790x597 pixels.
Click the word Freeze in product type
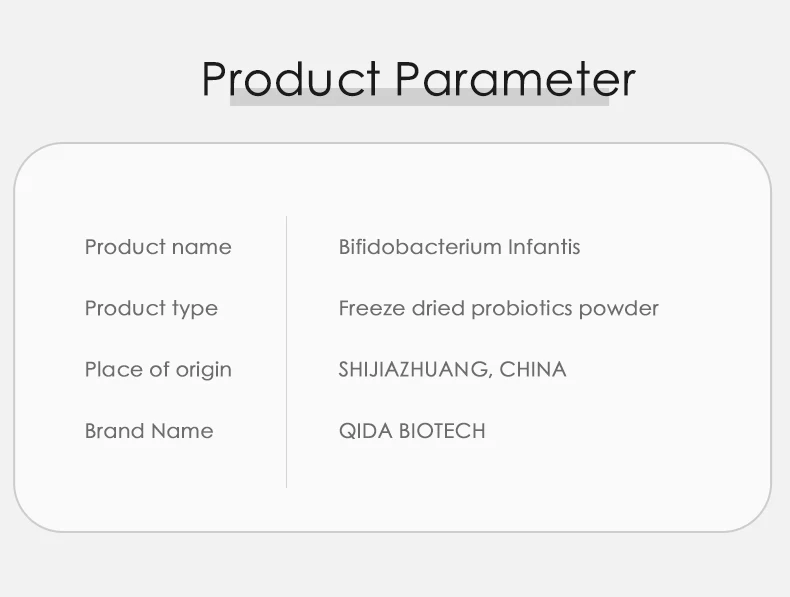[x=371, y=308]
